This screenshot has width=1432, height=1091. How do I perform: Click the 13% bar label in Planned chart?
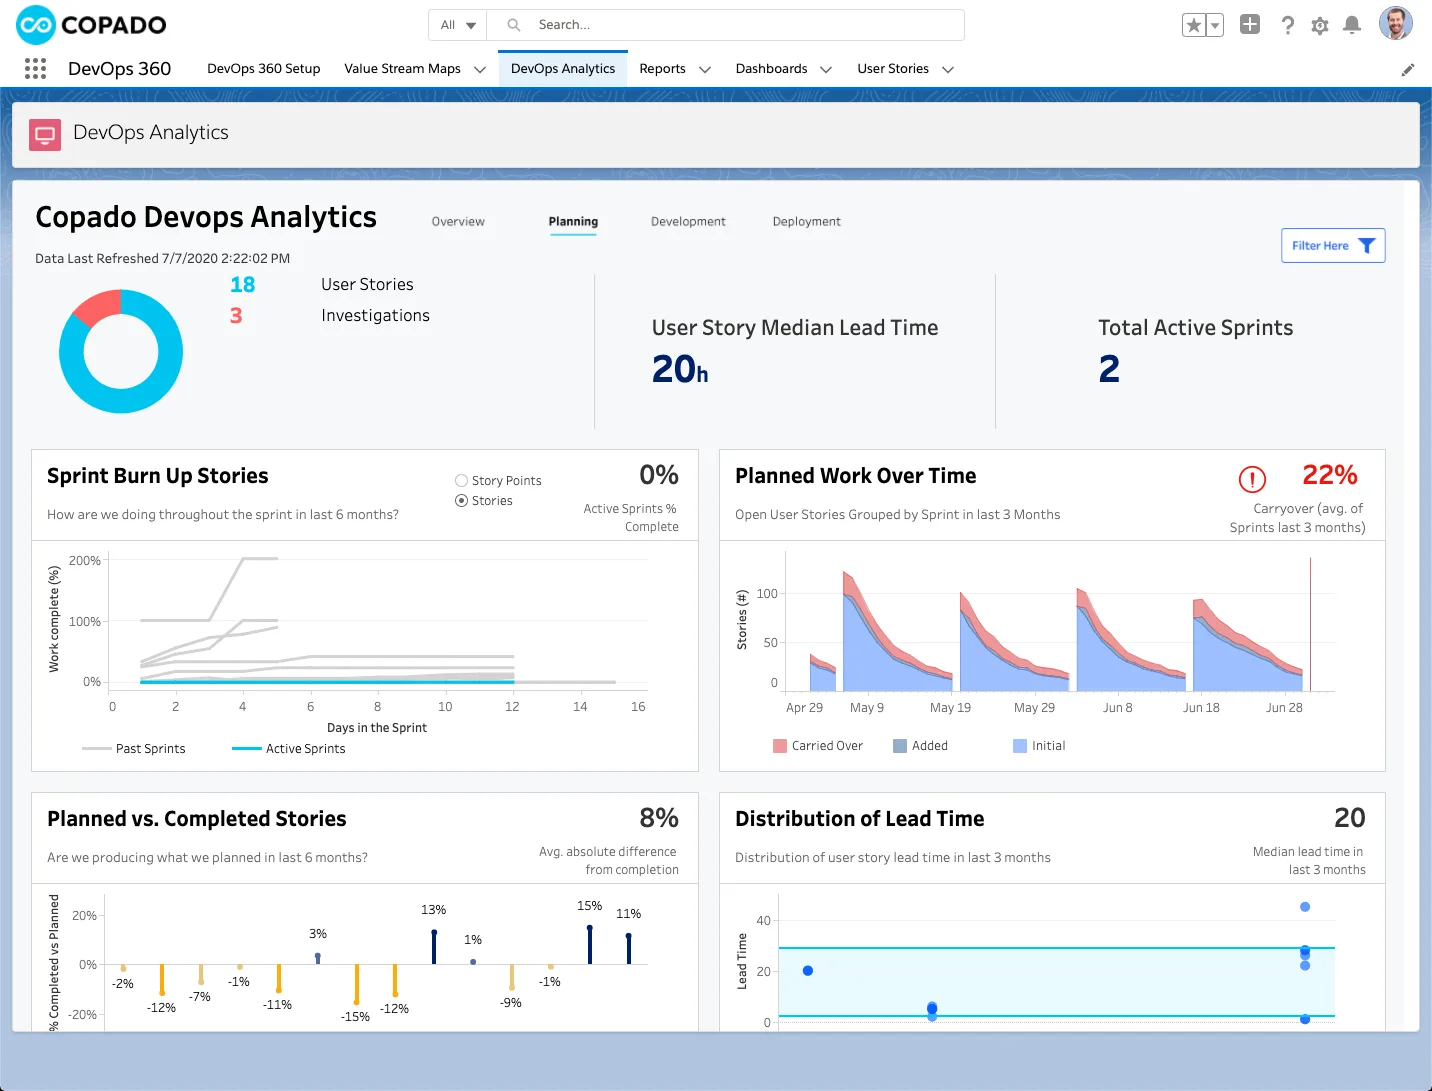point(433,910)
